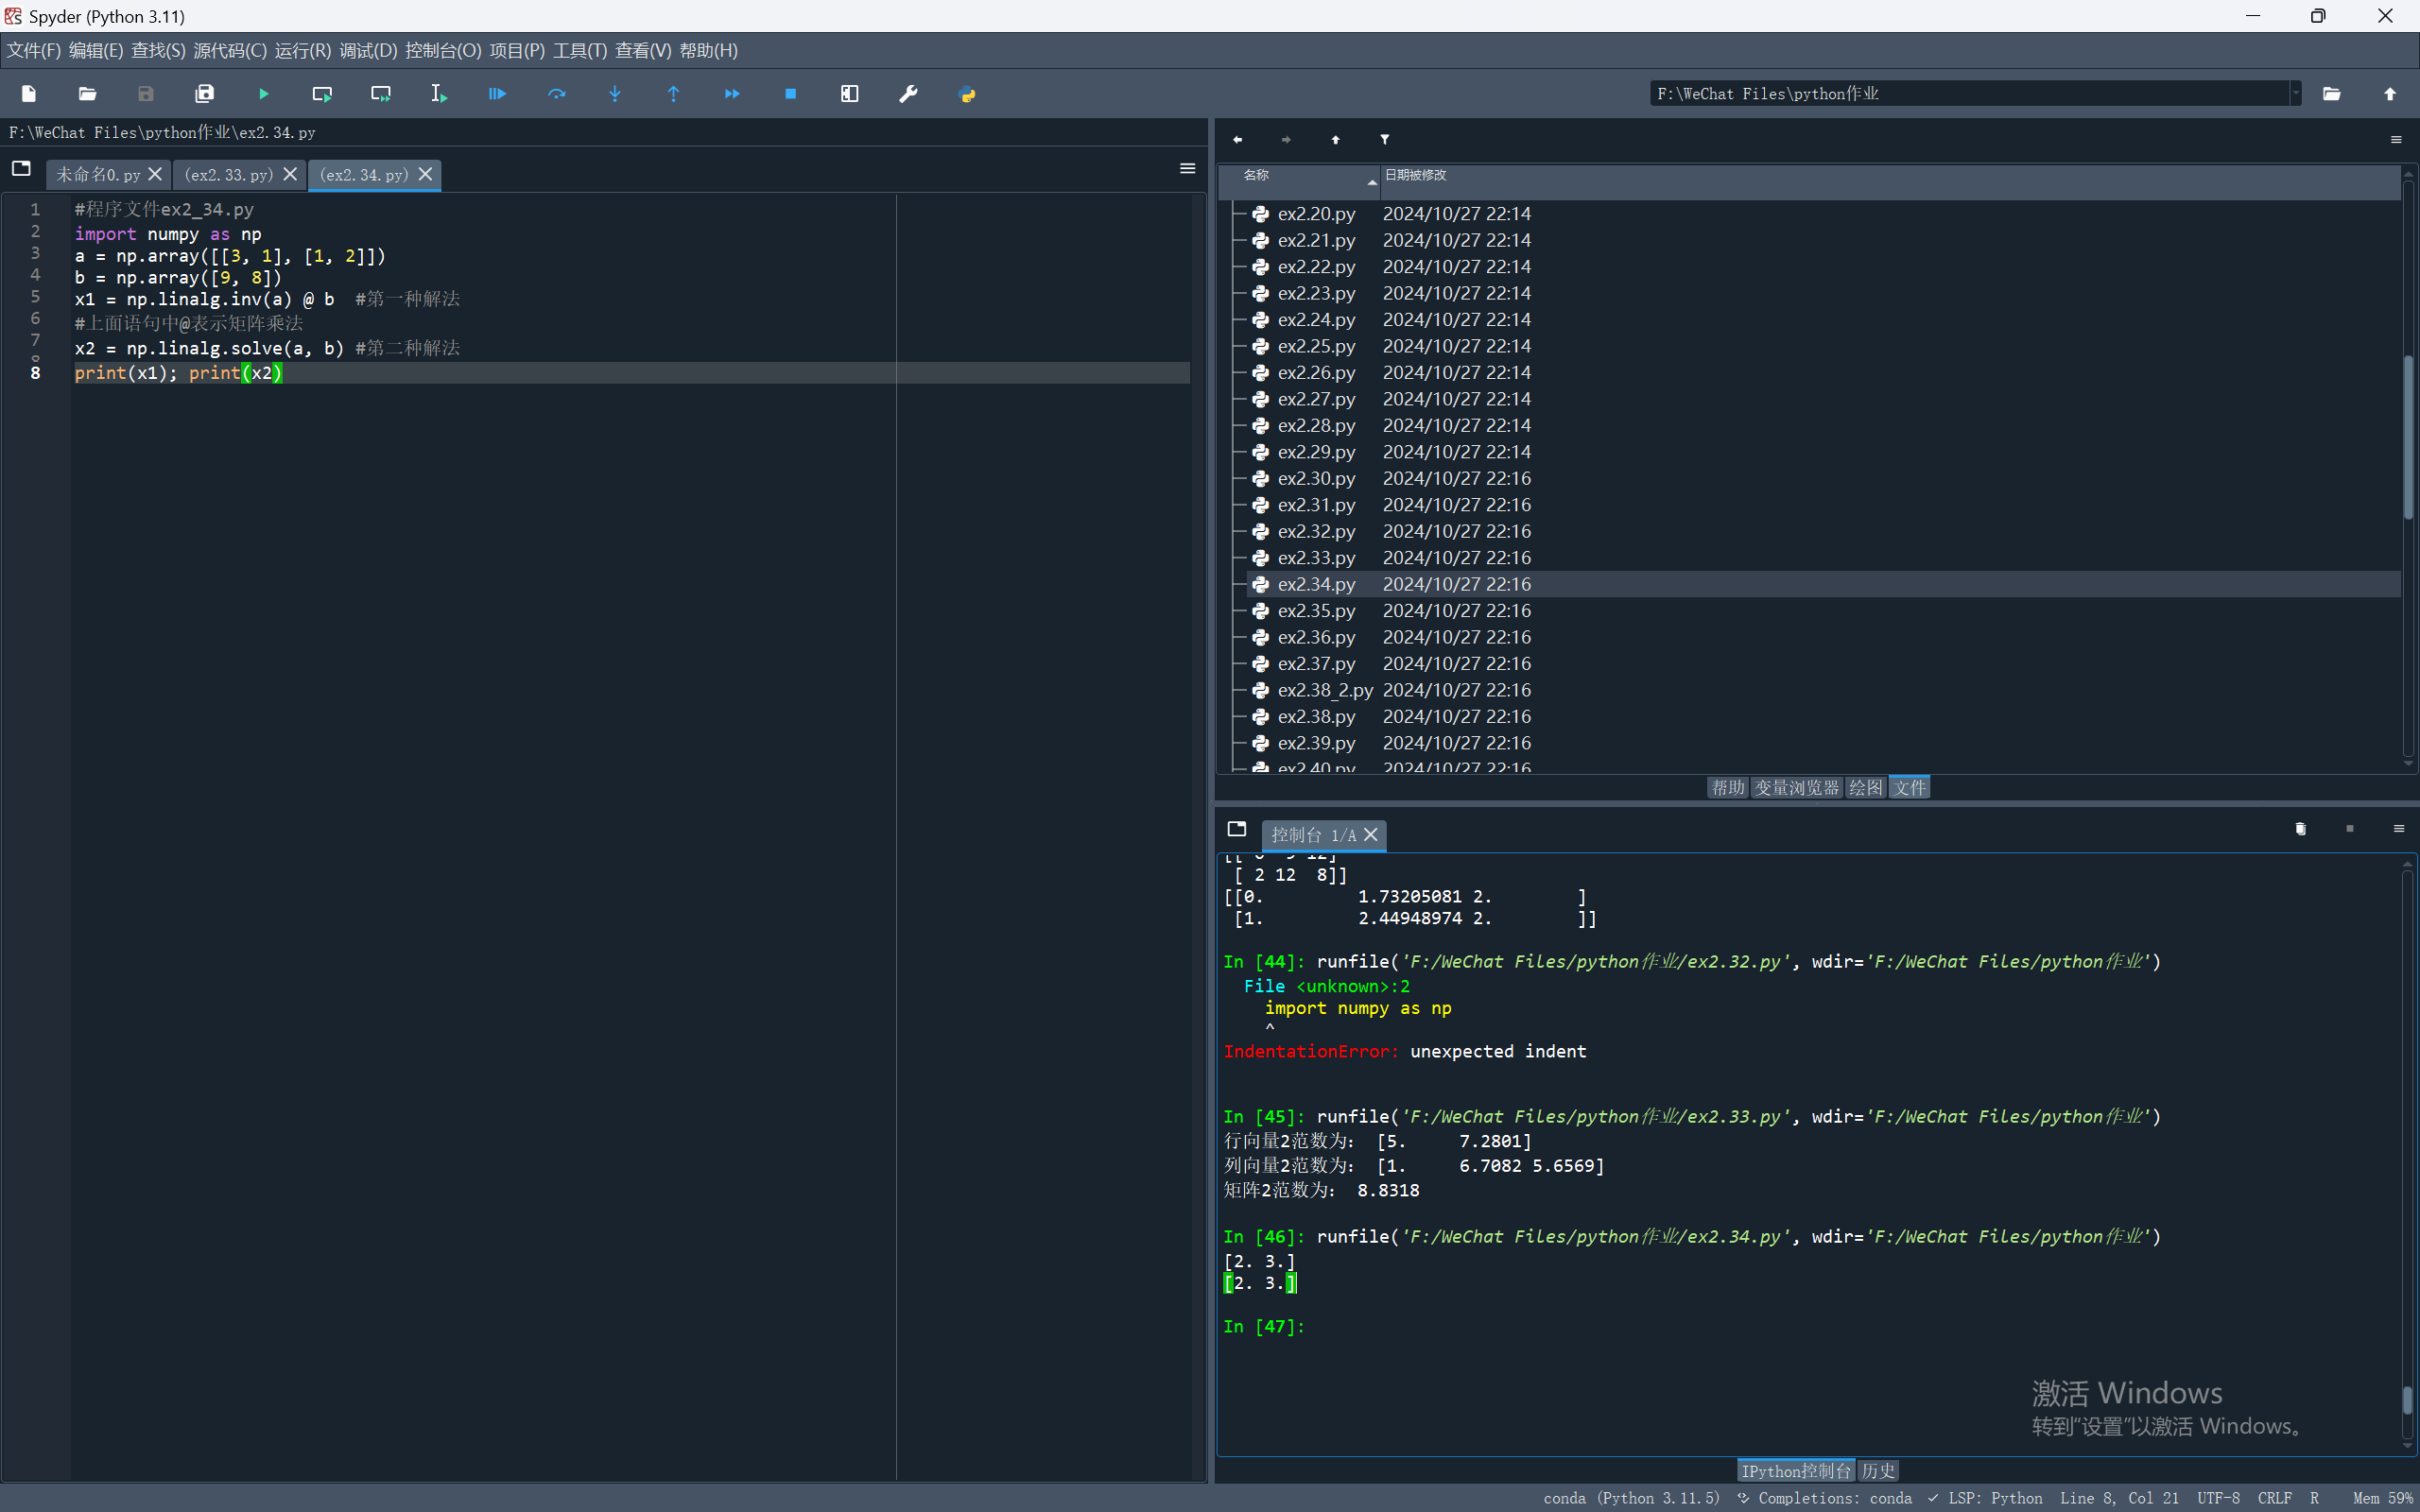This screenshot has height=1512, width=2420.
Task: Run file with green play icon
Action: pos(264,94)
